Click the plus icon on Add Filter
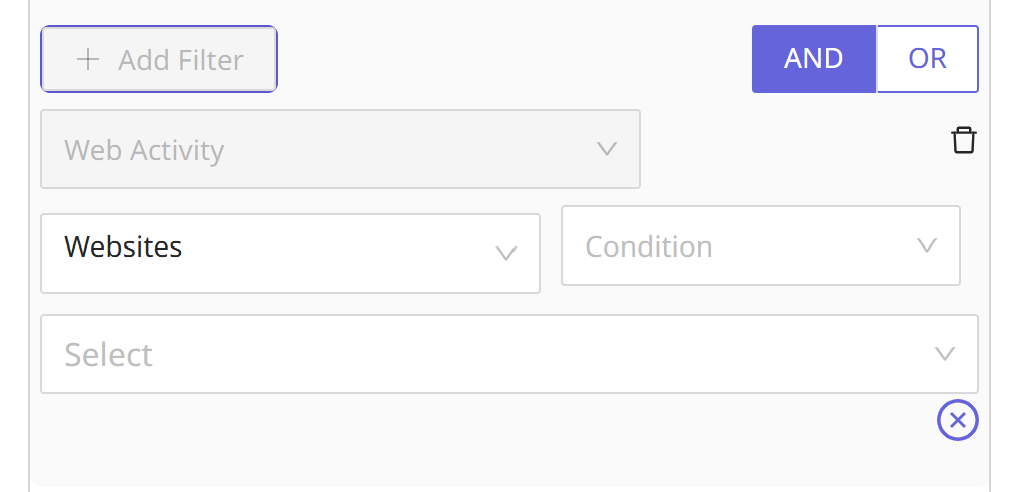Viewport: 1022px width, 492px height. 88,59
